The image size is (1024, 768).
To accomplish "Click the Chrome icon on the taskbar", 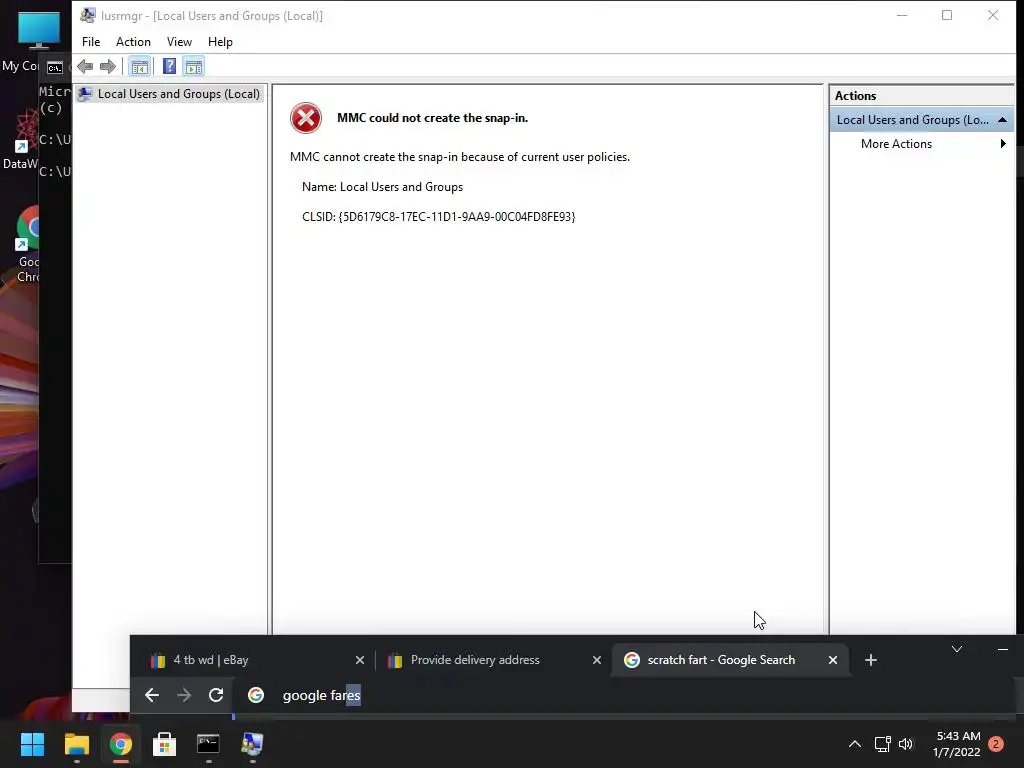I will (120, 744).
